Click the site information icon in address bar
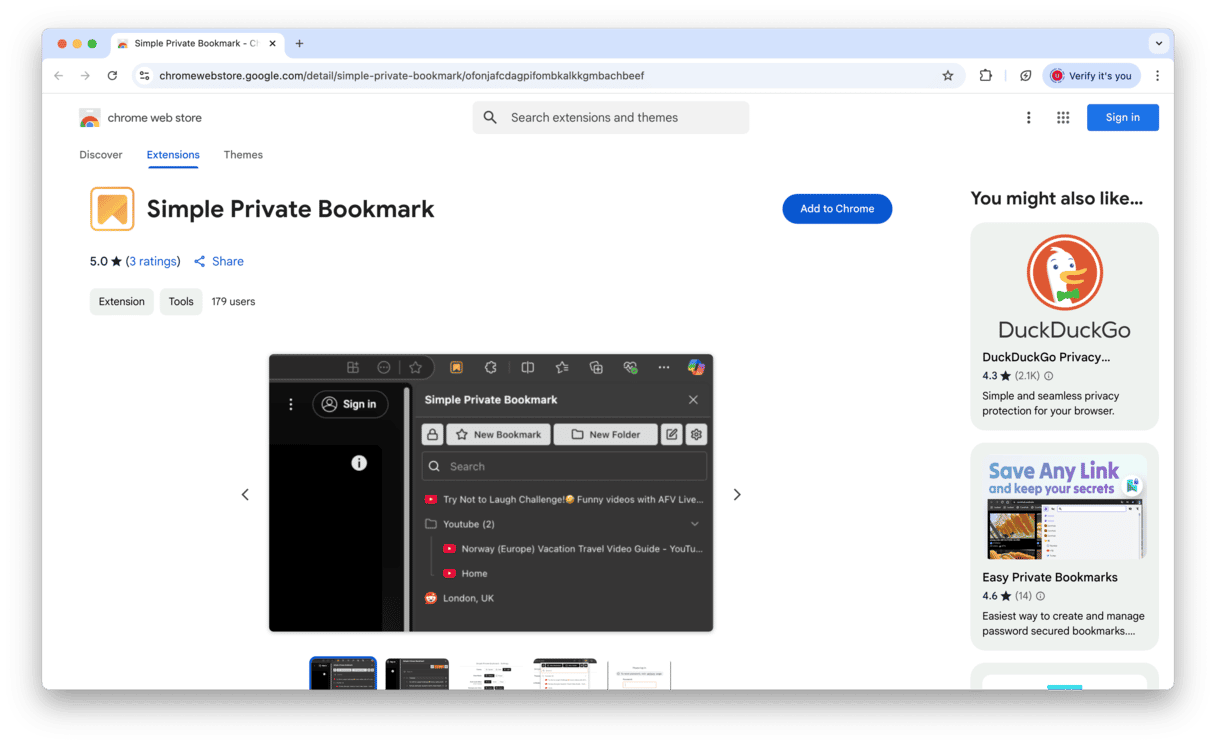 pos(144,76)
